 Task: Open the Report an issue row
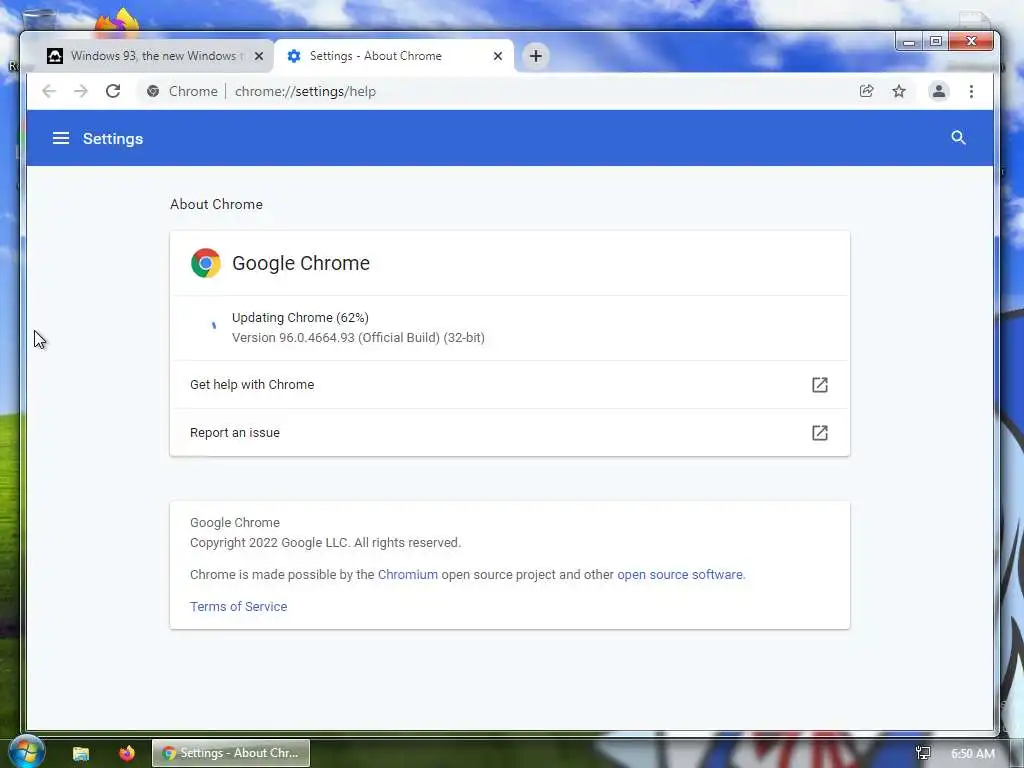click(x=509, y=432)
